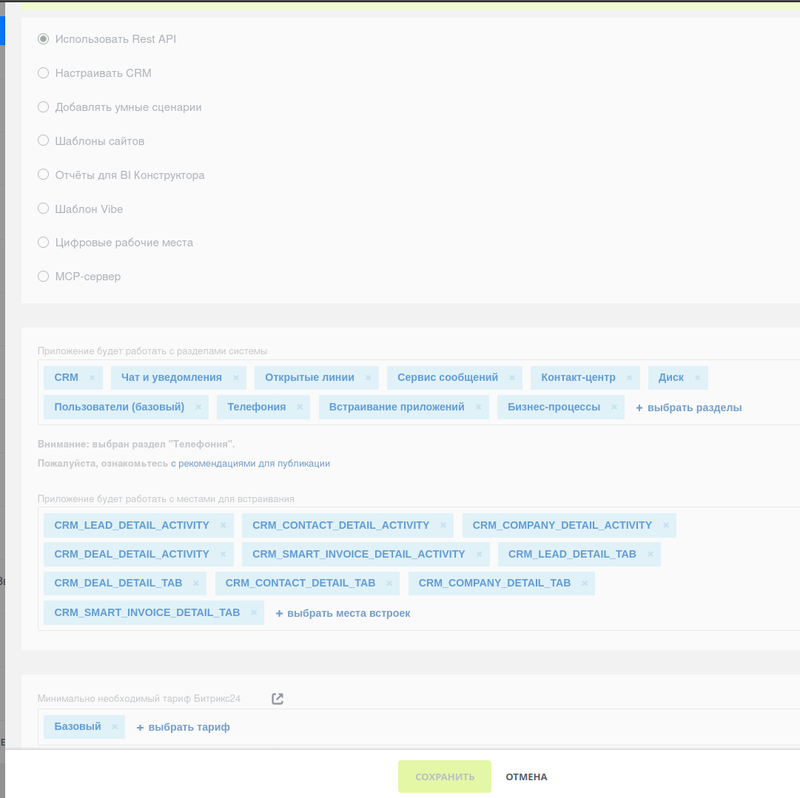Remove the CRM_COMPANY_DETAIL_TAB placement tag

pyautogui.click(x=583, y=583)
